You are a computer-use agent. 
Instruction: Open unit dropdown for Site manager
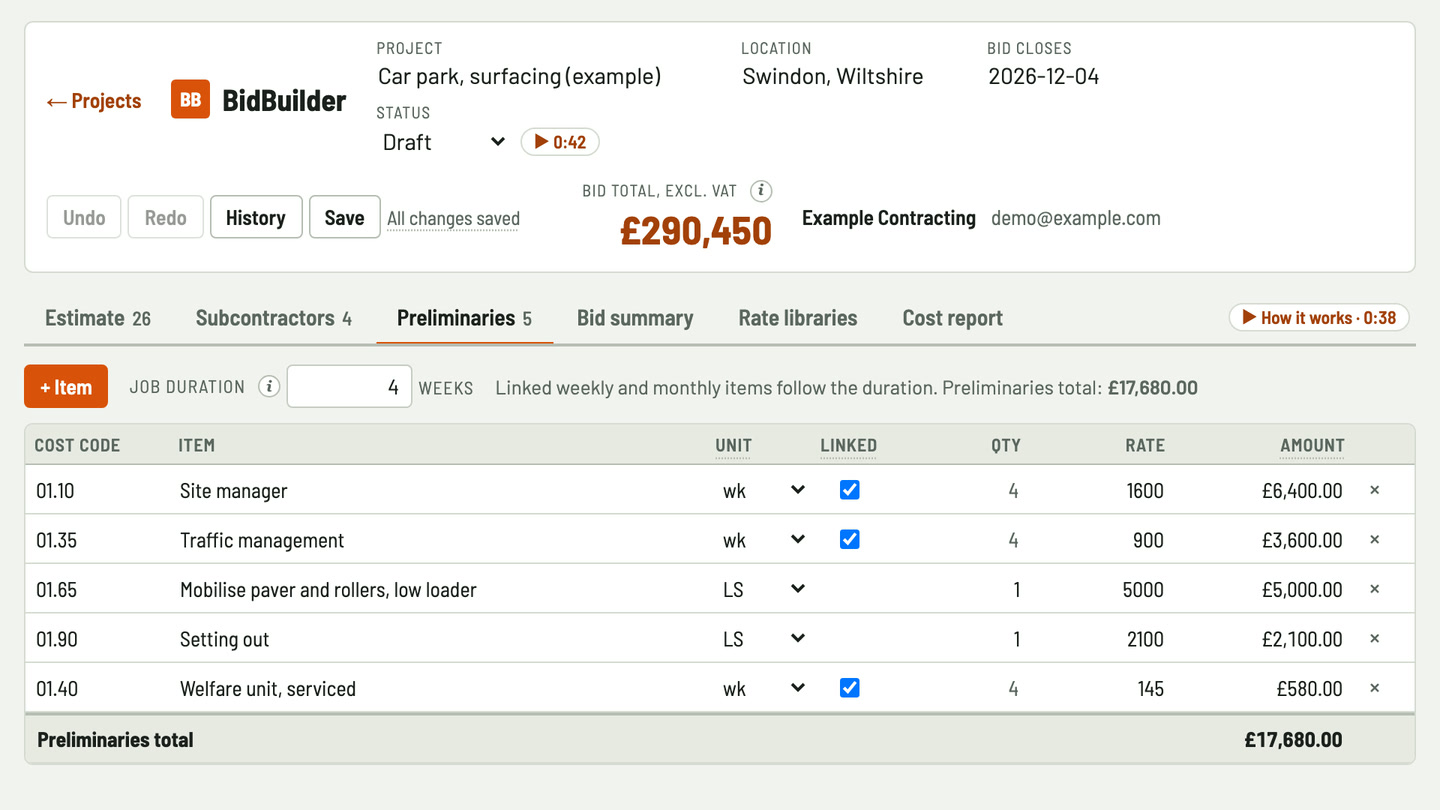(763, 490)
